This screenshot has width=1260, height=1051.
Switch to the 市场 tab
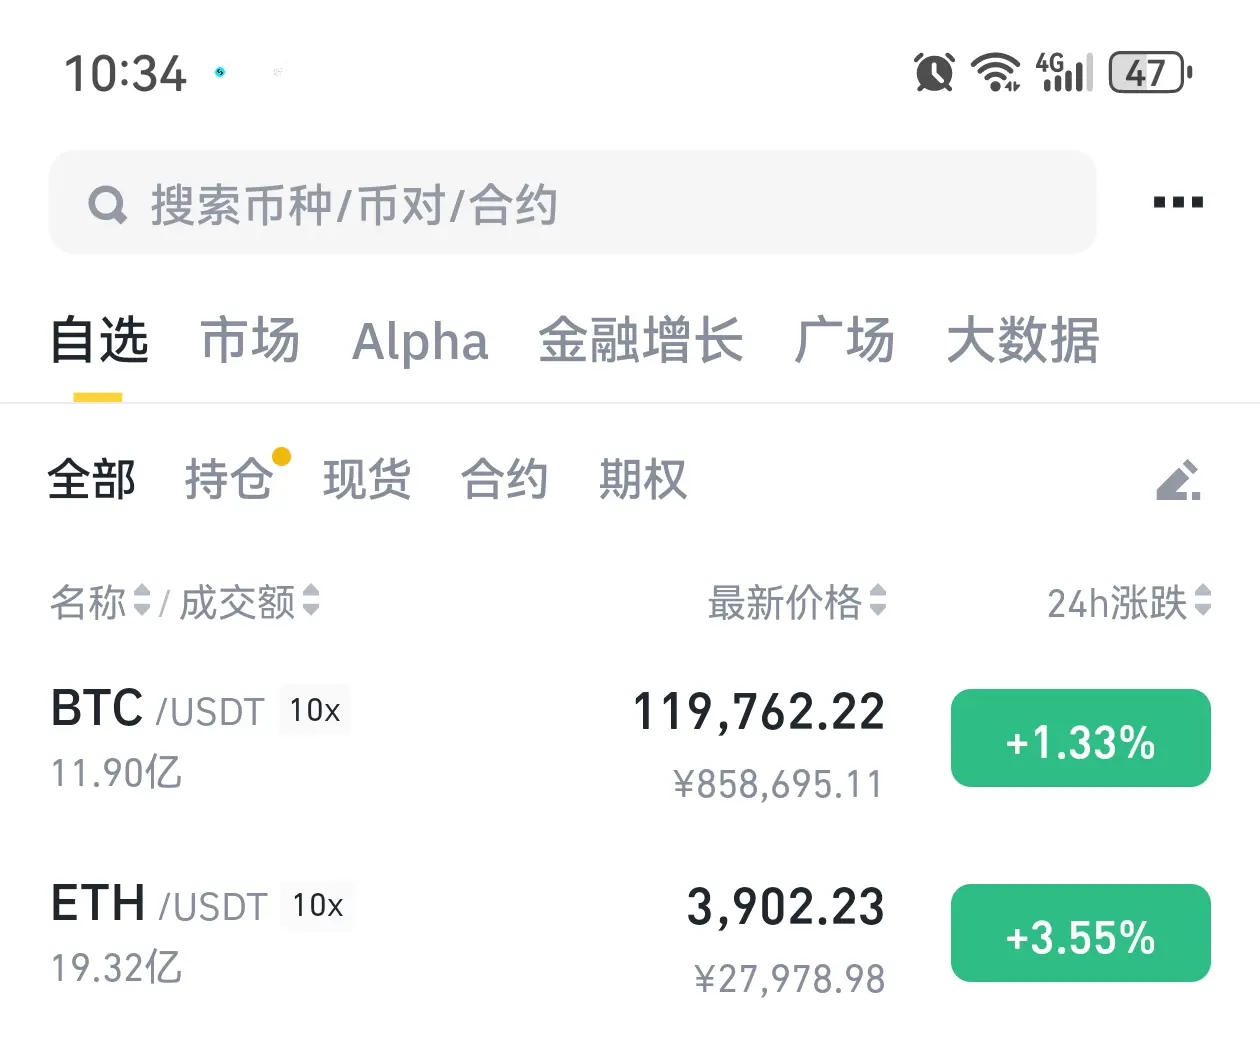250,340
